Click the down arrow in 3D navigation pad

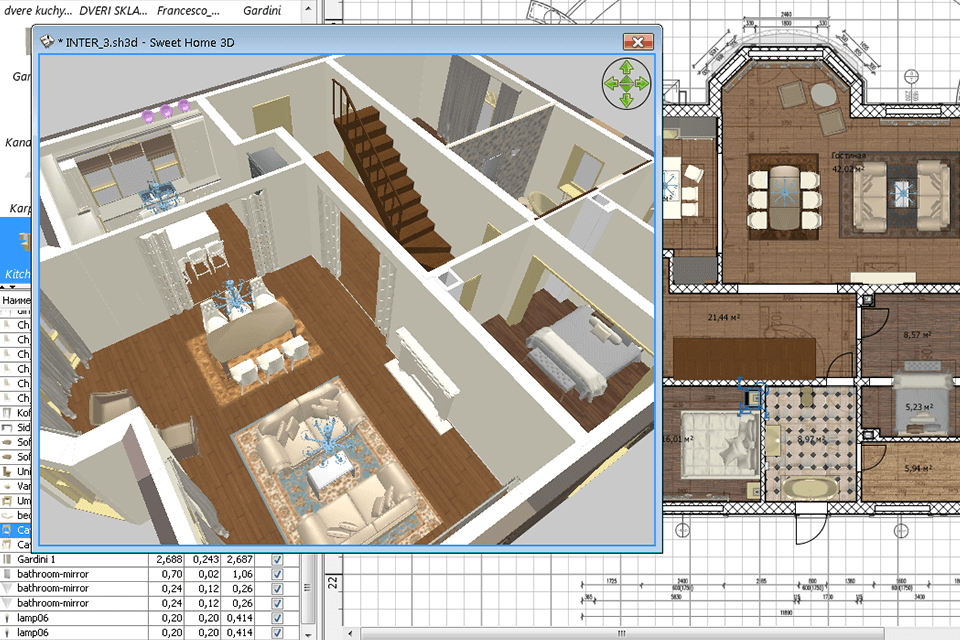click(x=626, y=100)
